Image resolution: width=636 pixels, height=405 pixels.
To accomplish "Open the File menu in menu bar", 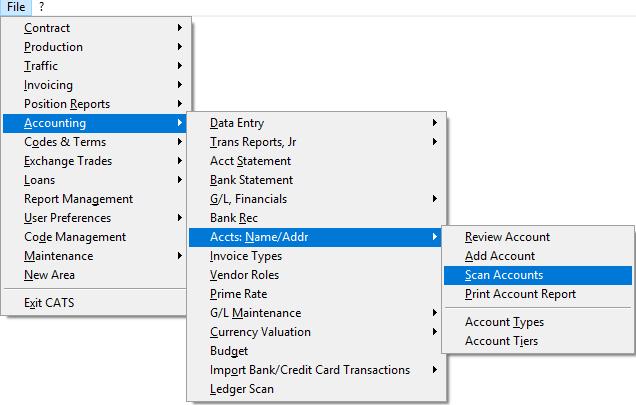I will pos(16,7).
